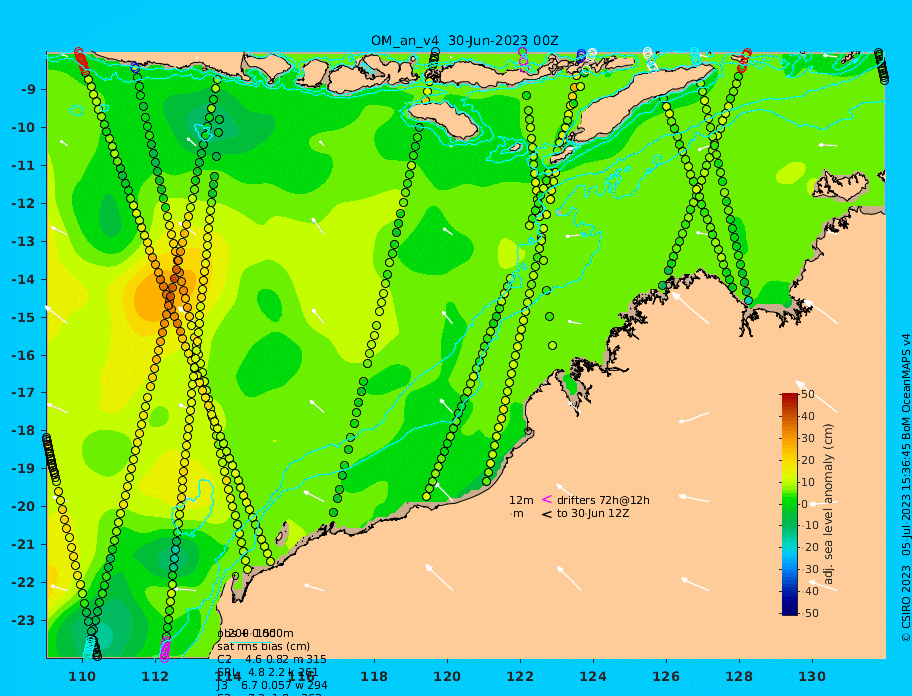
Task: Click longitude axis label 126
Action: (666, 676)
